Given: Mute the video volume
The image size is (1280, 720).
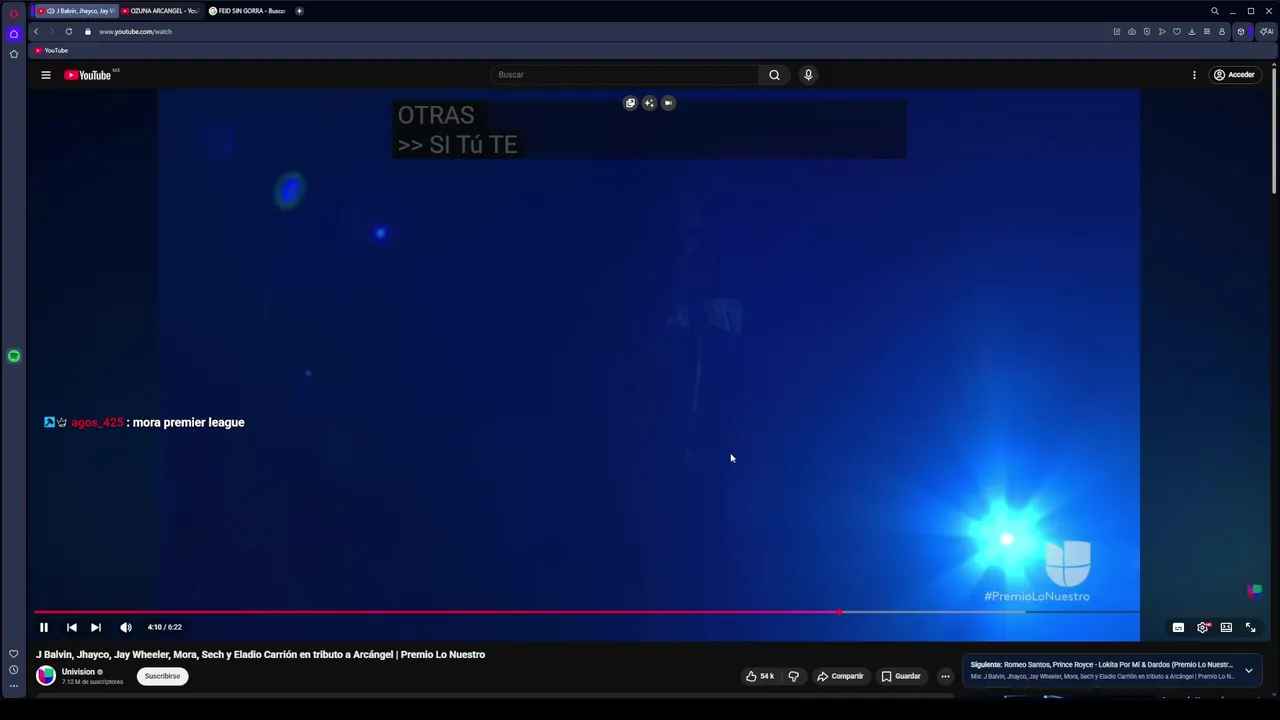Looking at the screenshot, I should click(x=126, y=627).
